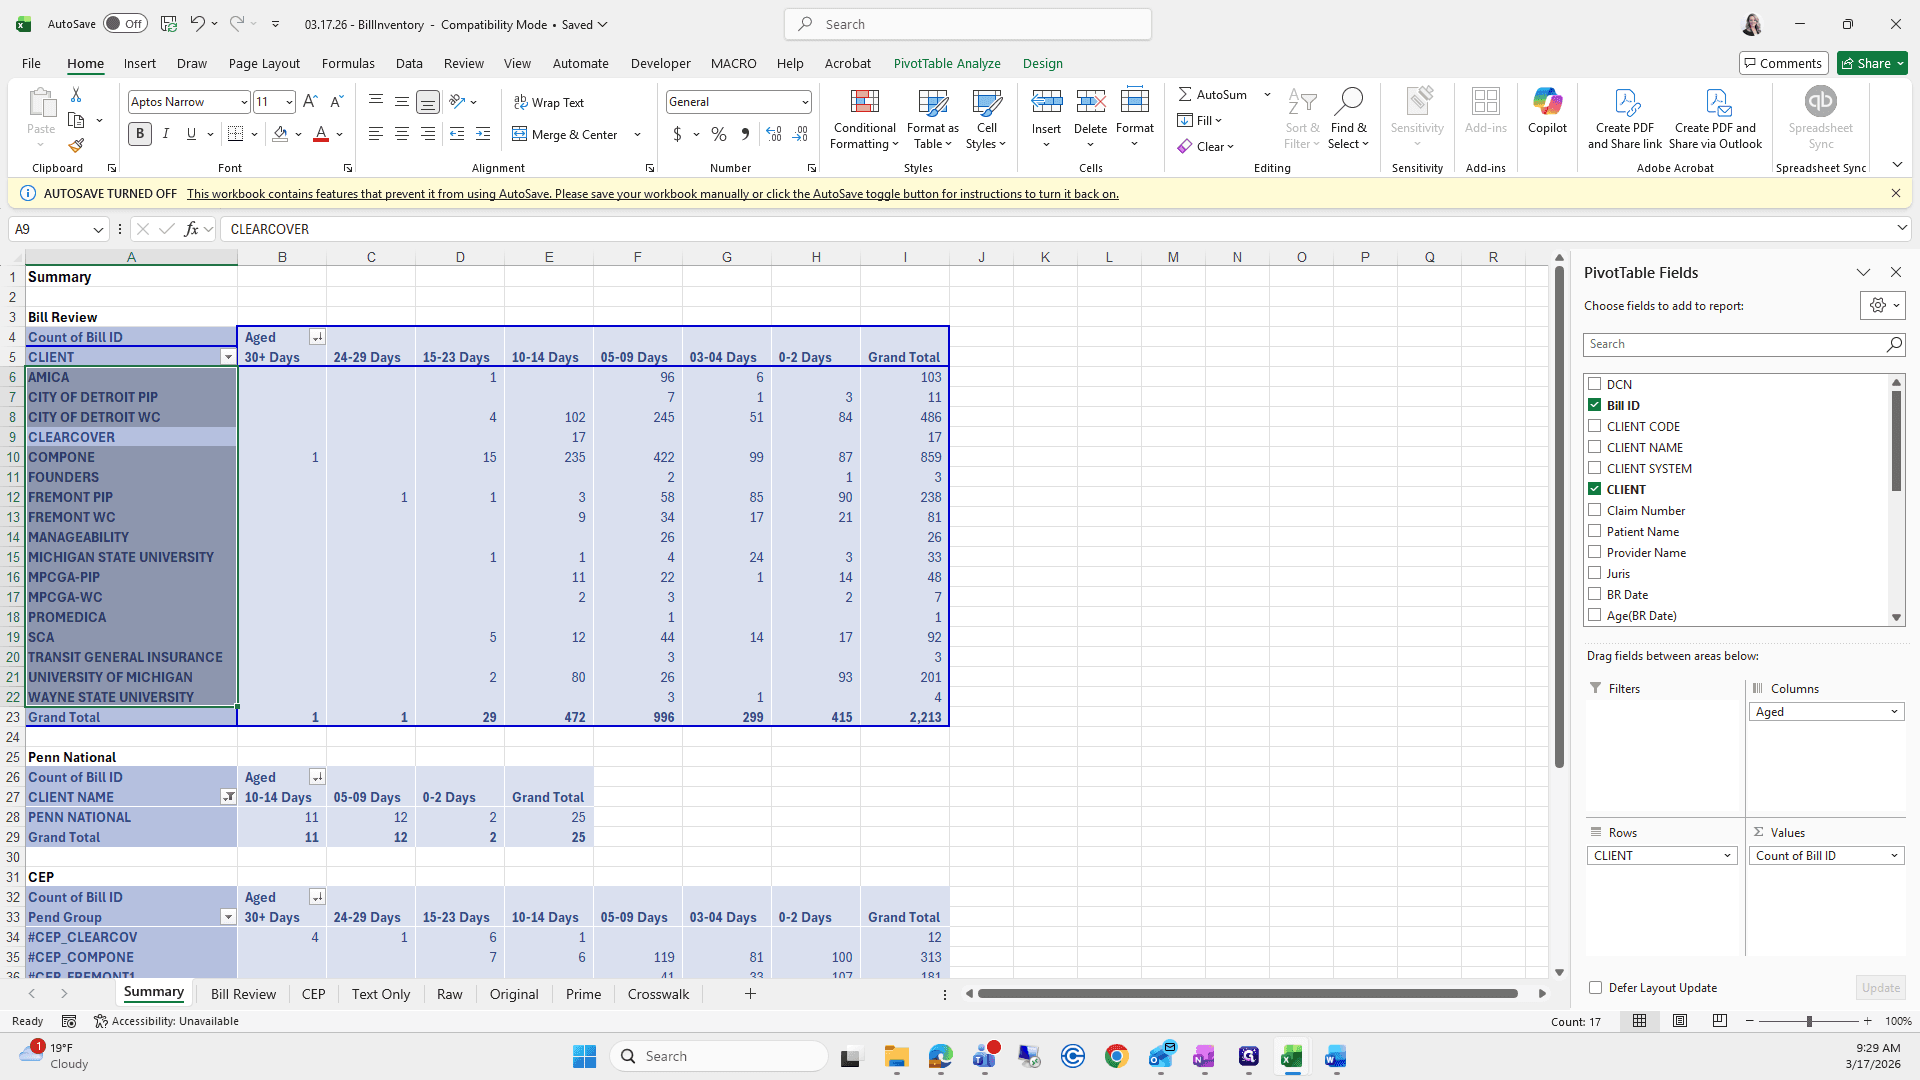
Task: Open the Formulas ribbon tab
Action: (348, 63)
